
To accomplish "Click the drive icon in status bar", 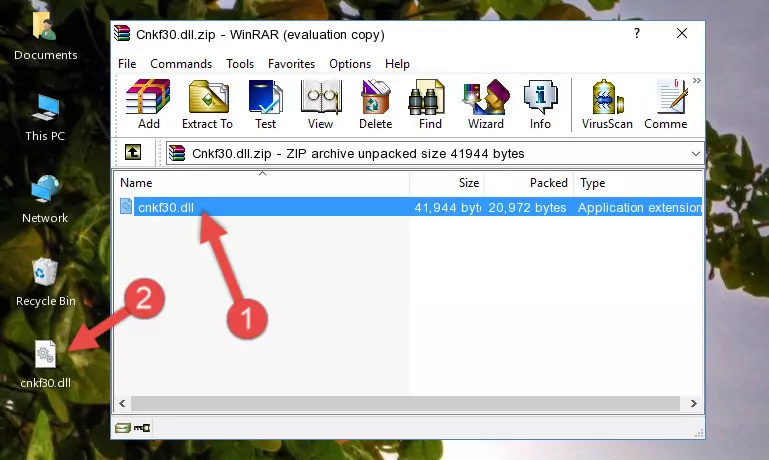I will click(123, 428).
